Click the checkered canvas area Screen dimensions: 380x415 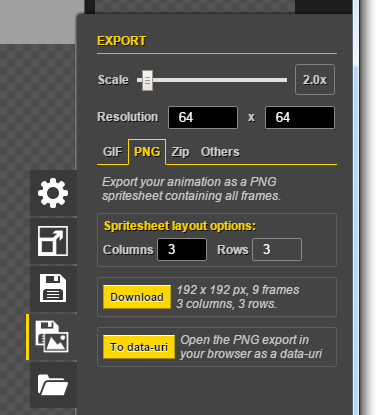[37, 107]
